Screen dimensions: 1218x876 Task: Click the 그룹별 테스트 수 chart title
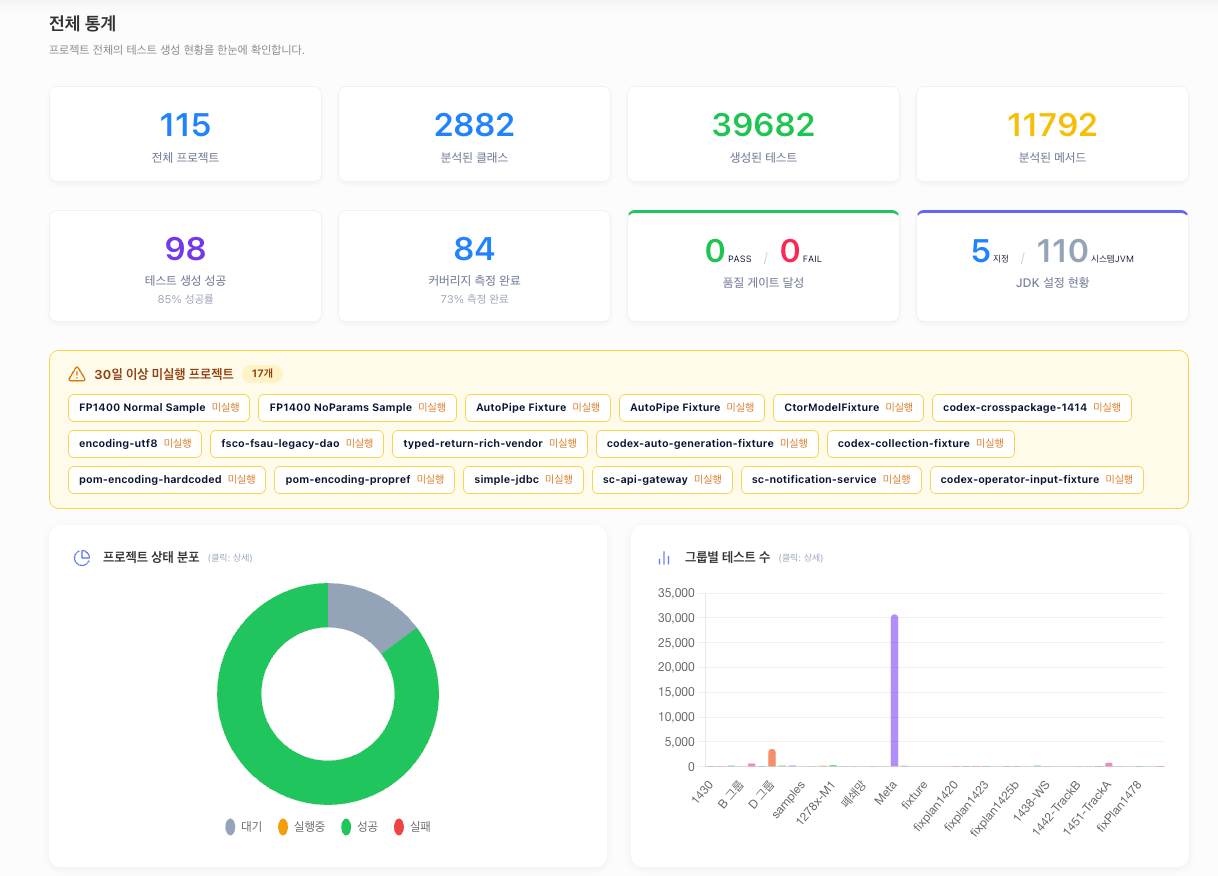point(727,557)
